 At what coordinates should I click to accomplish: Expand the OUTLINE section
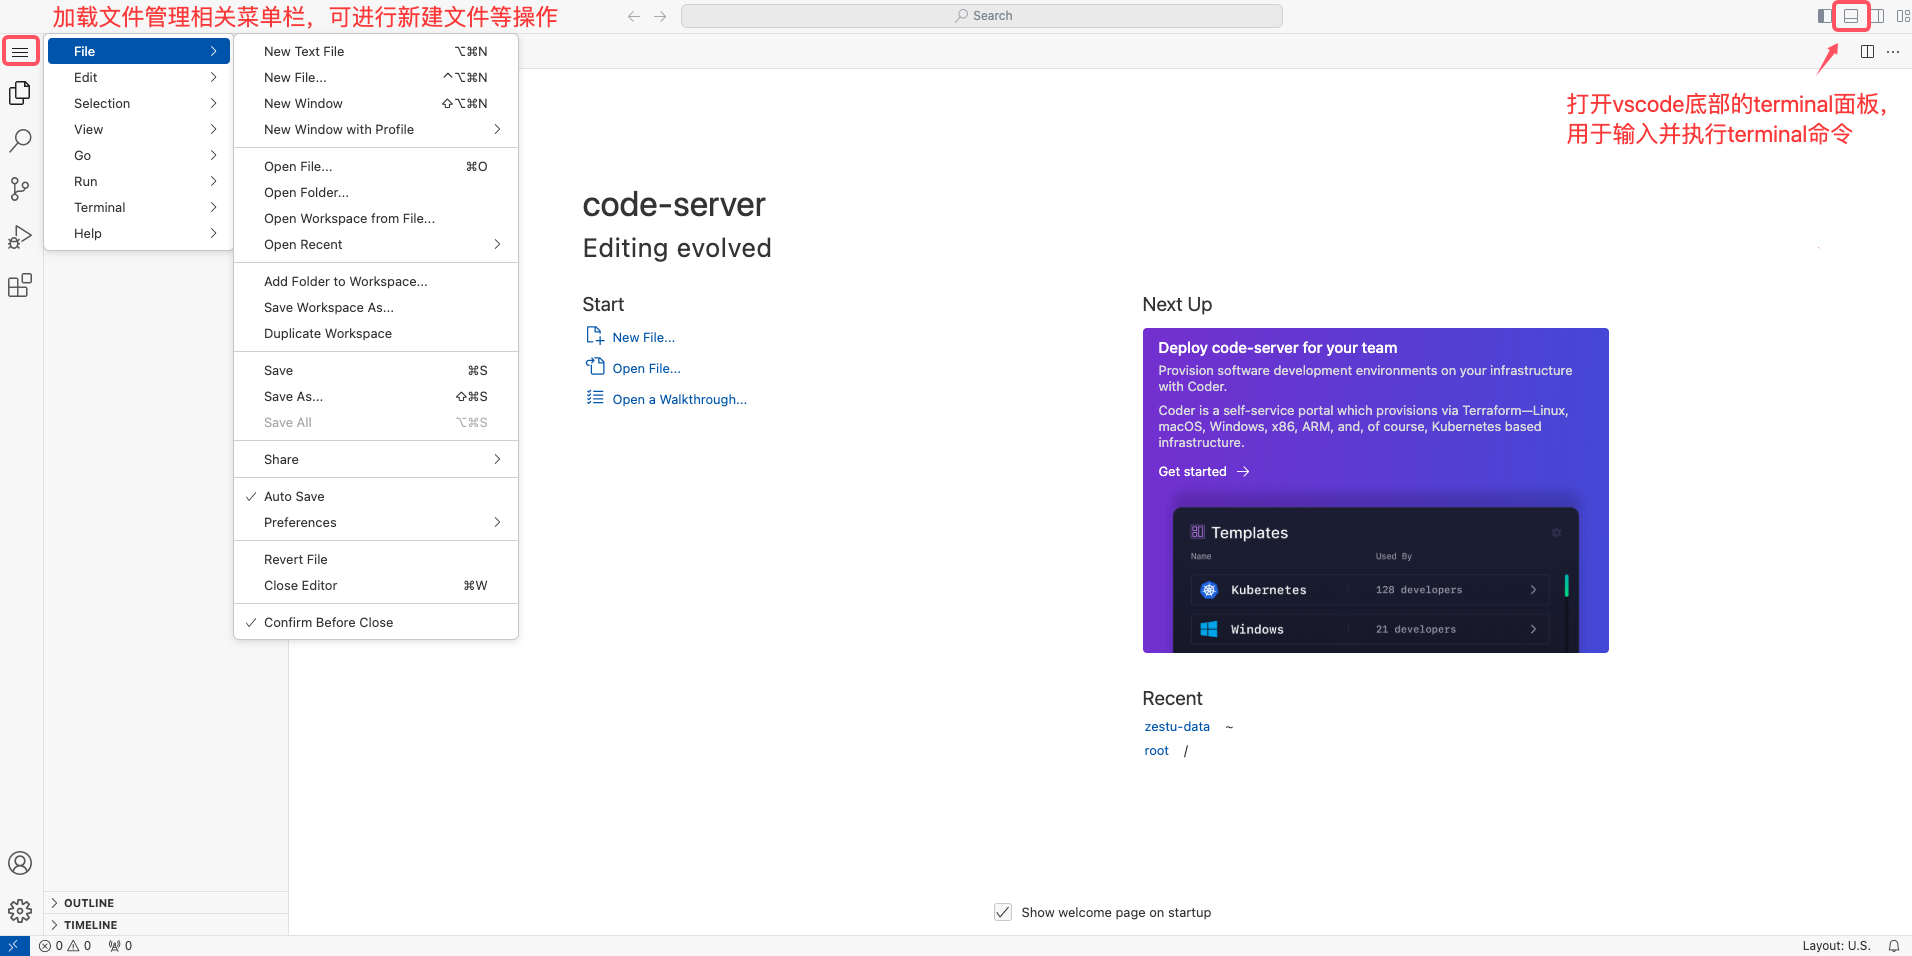point(89,903)
